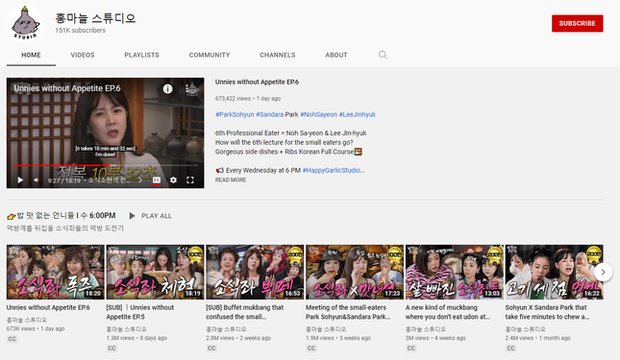620x360 pixels.
Task: Open the #NohSayeon hashtag link
Action: 319,114
